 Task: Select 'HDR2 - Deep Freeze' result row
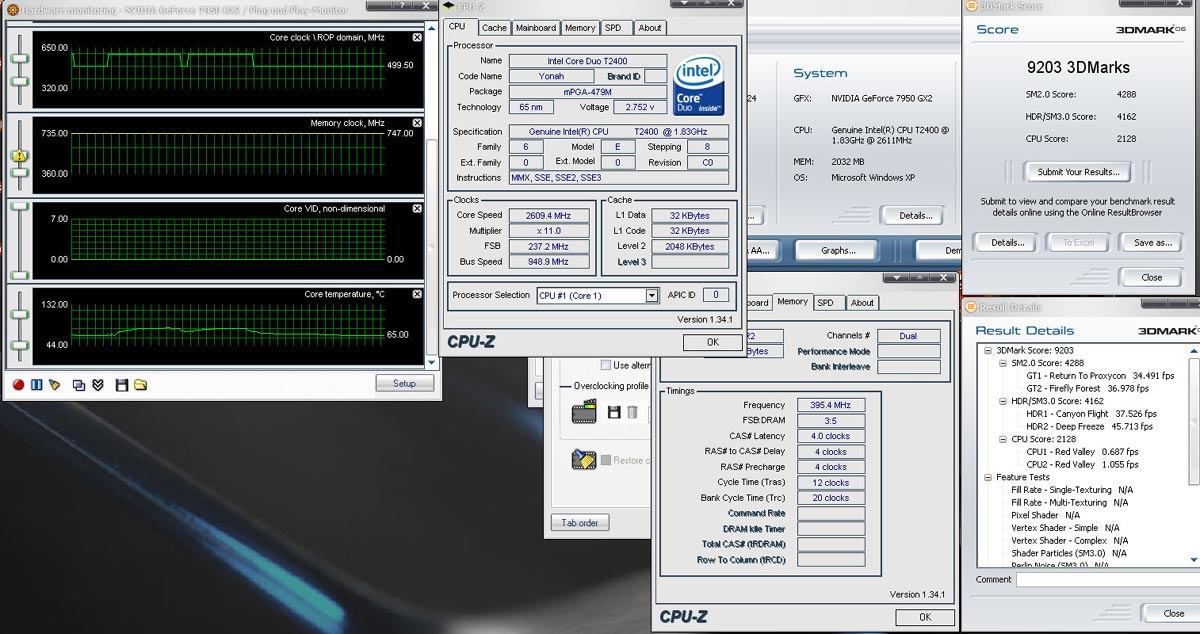pyautogui.click(x=1091, y=426)
